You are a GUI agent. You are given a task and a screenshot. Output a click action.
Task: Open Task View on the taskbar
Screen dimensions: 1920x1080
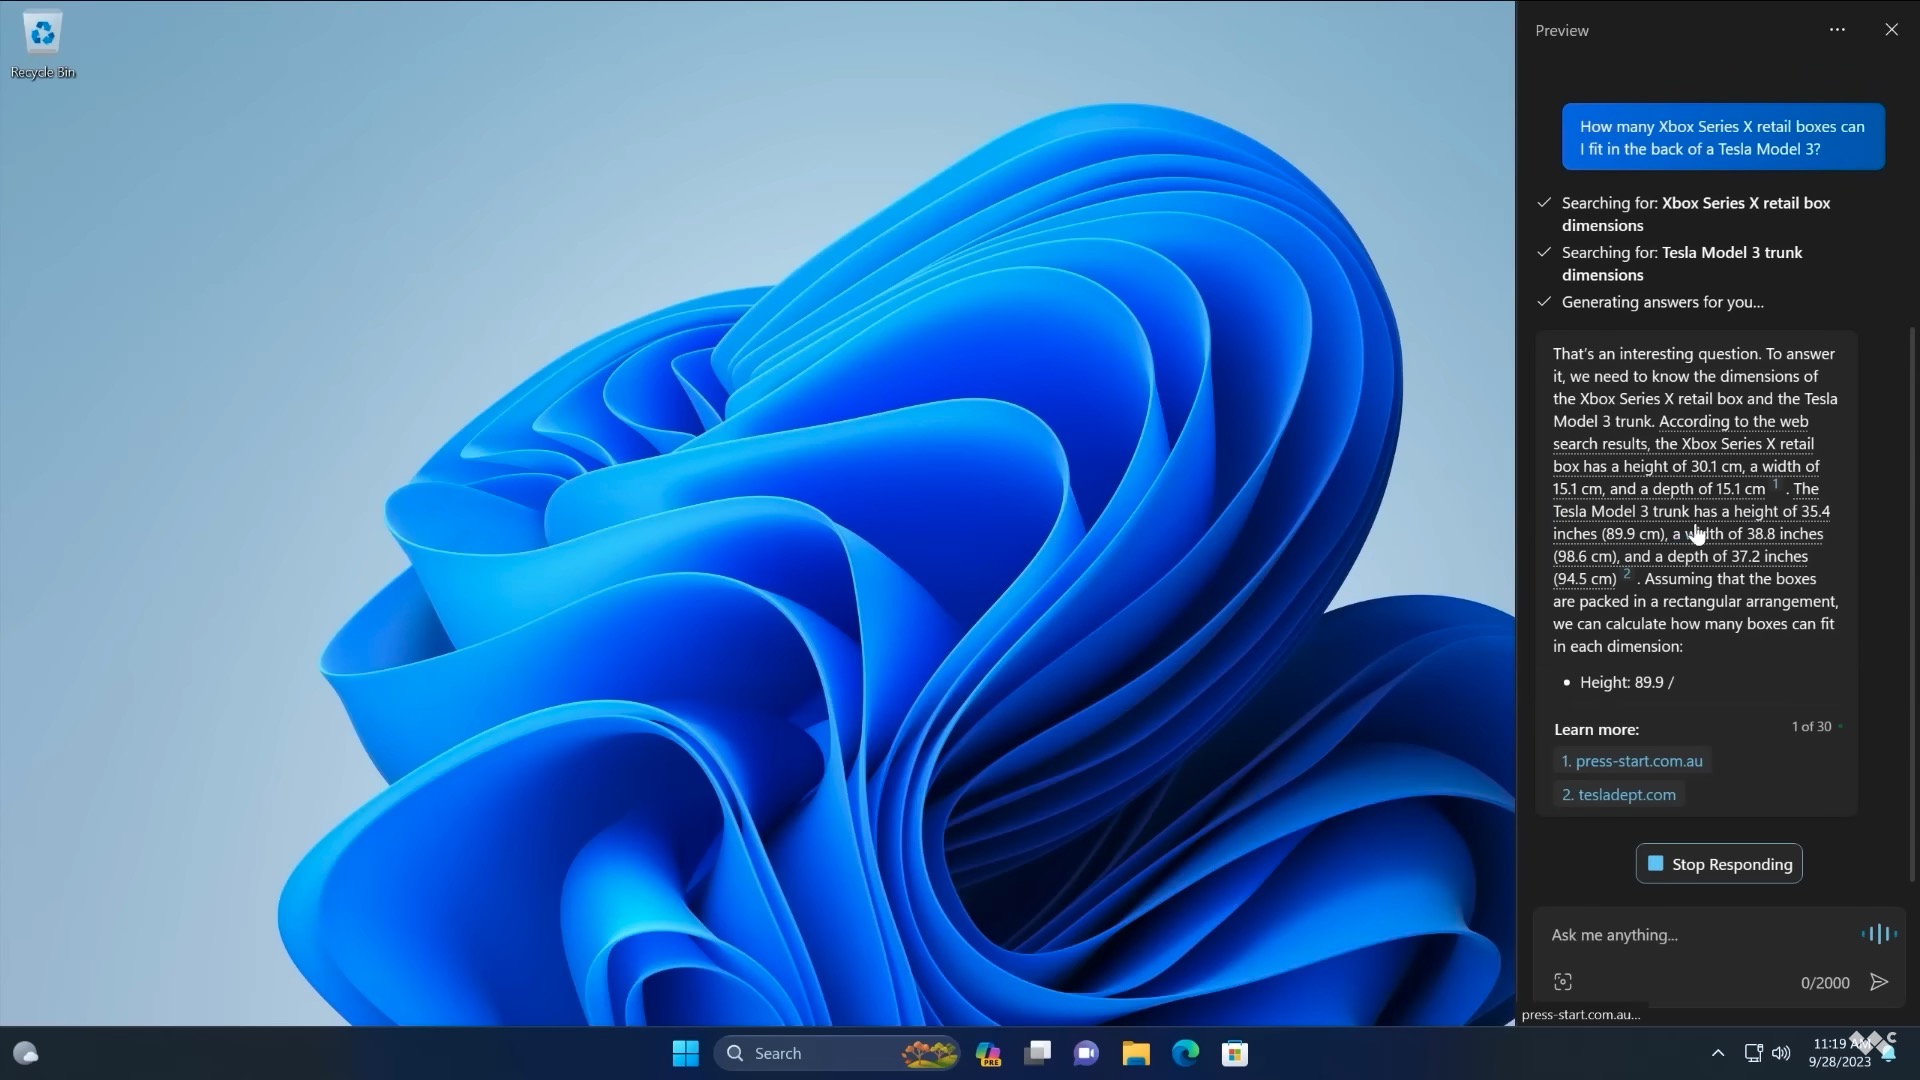tap(1037, 1053)
